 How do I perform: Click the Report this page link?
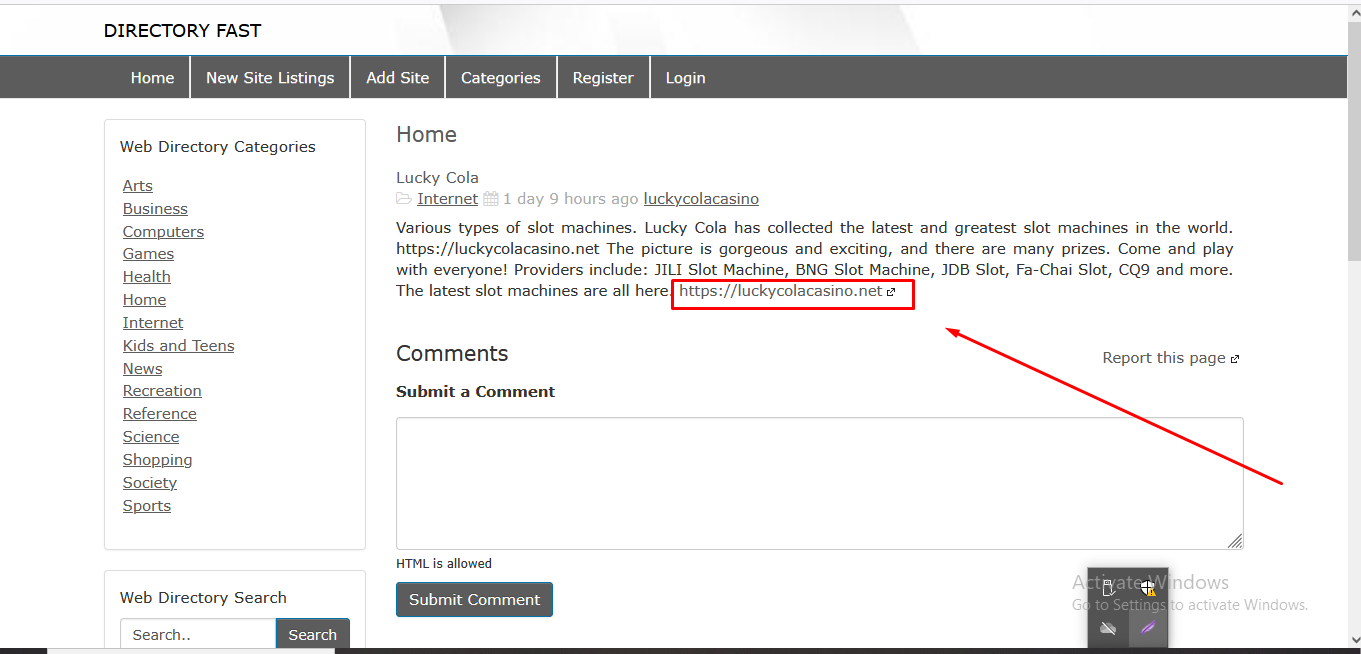(1171, 358)
